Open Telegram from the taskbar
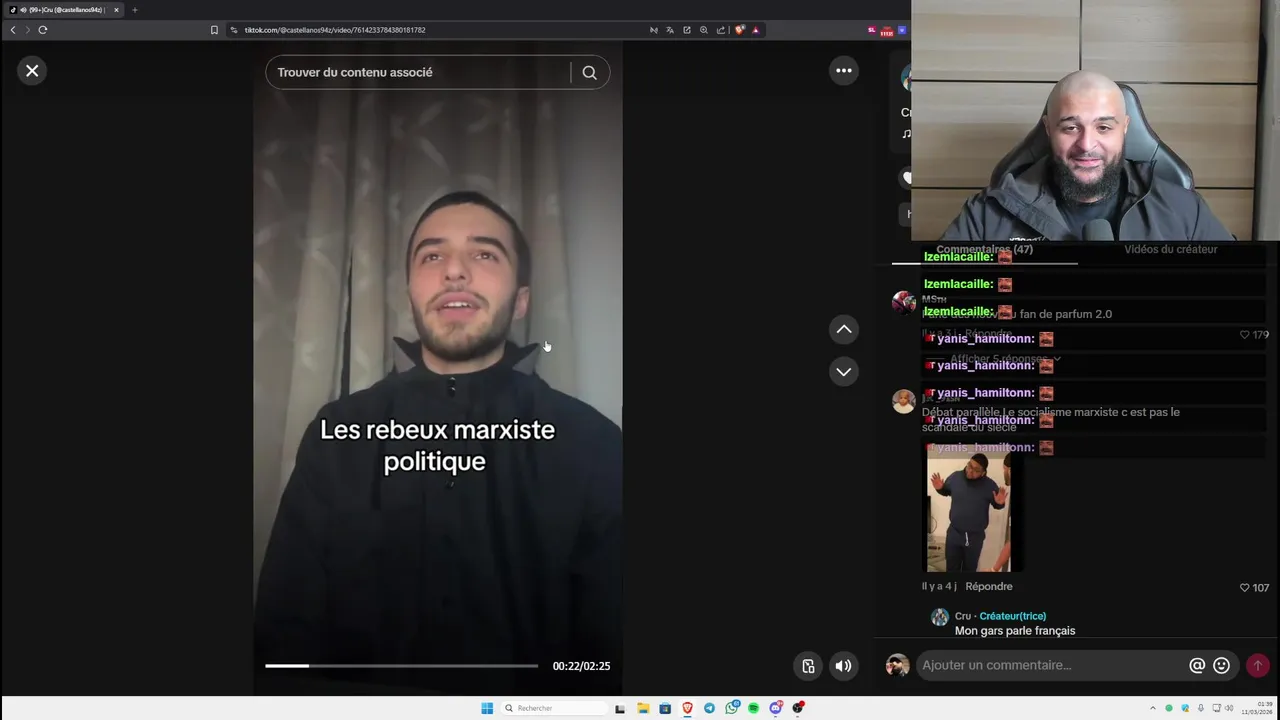This screenshot has height=720, width=1280. click(x=709, y=708)
